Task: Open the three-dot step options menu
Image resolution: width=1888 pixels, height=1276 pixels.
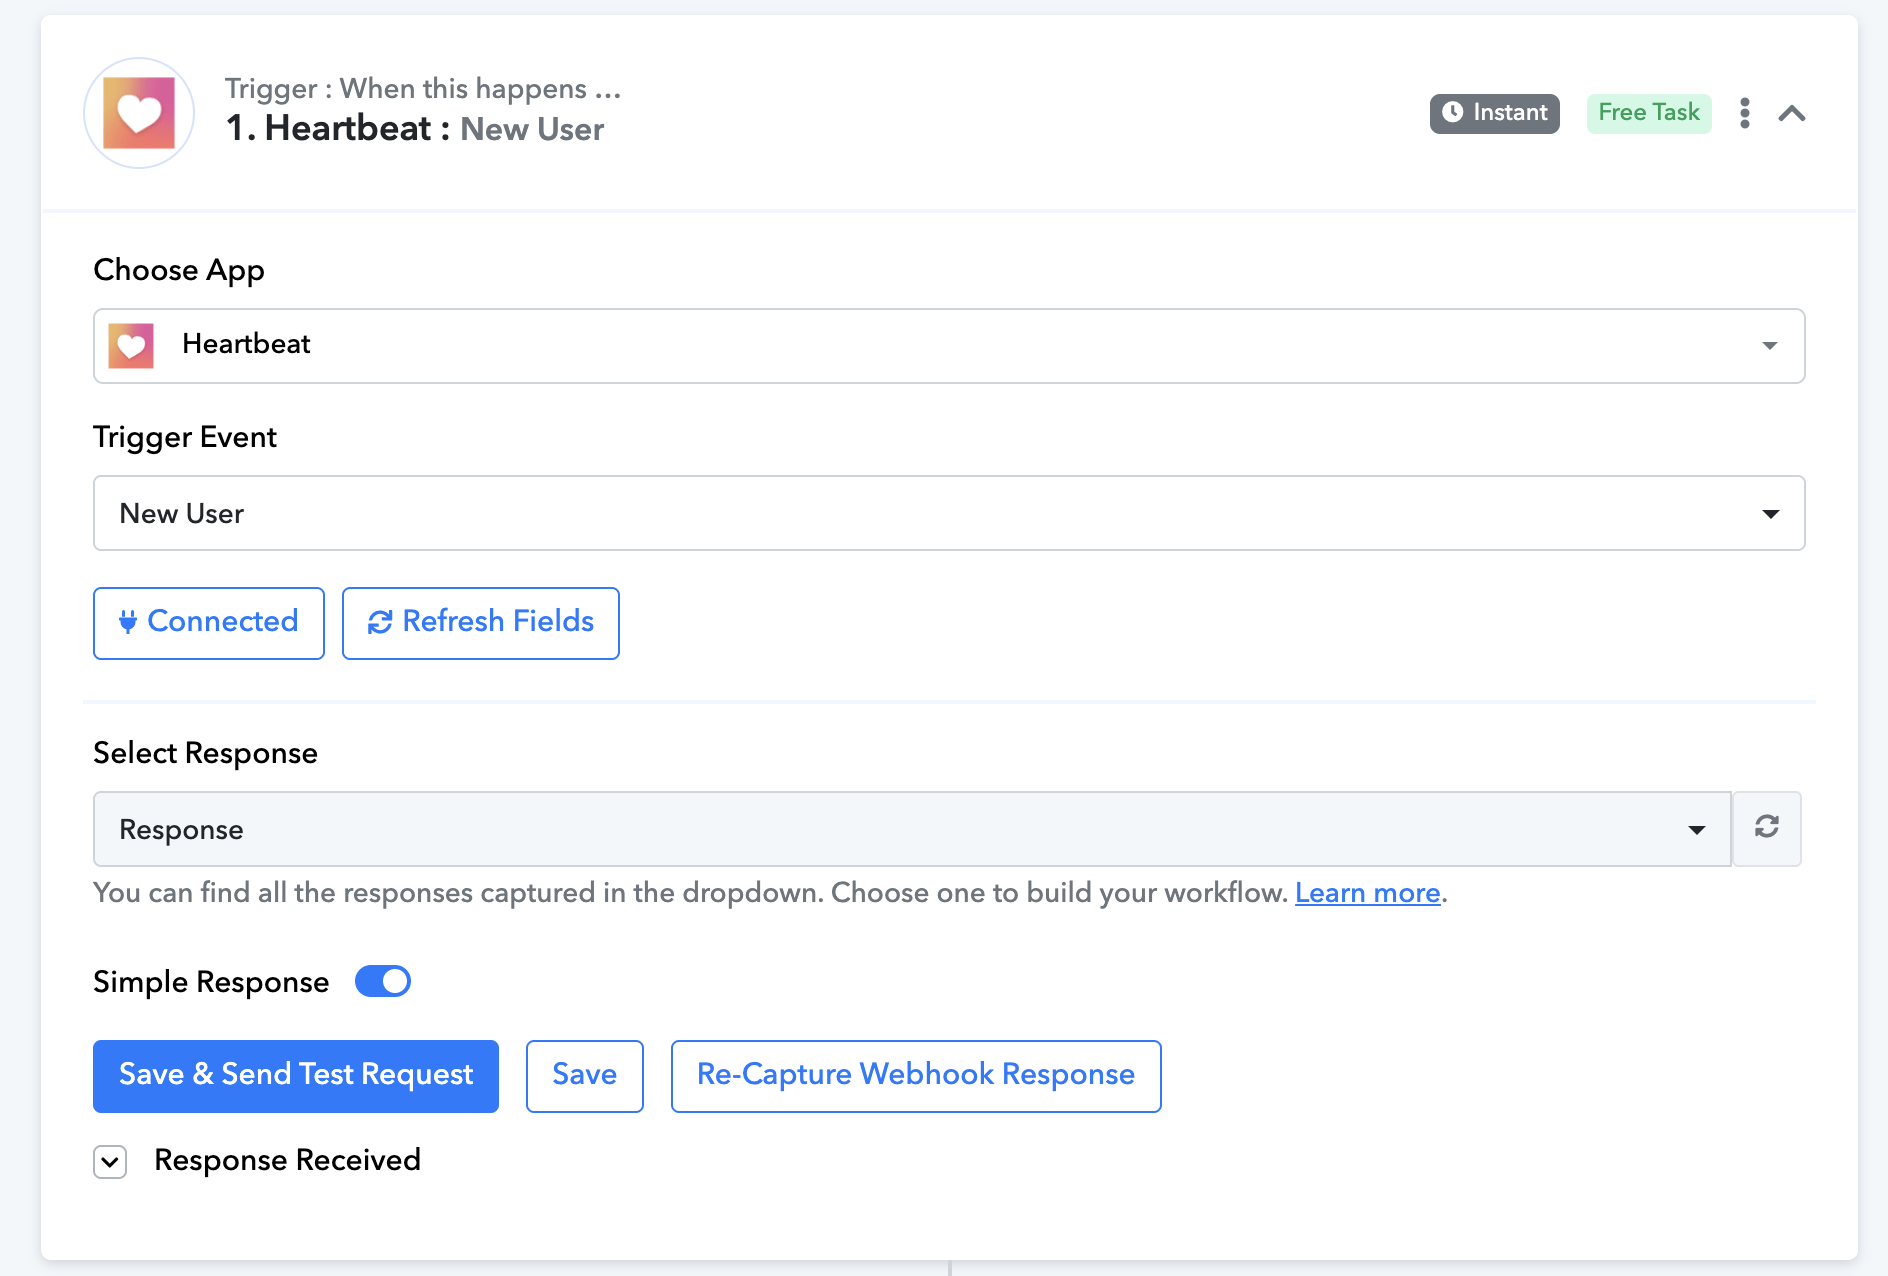Action: [x=1745, y=113]
